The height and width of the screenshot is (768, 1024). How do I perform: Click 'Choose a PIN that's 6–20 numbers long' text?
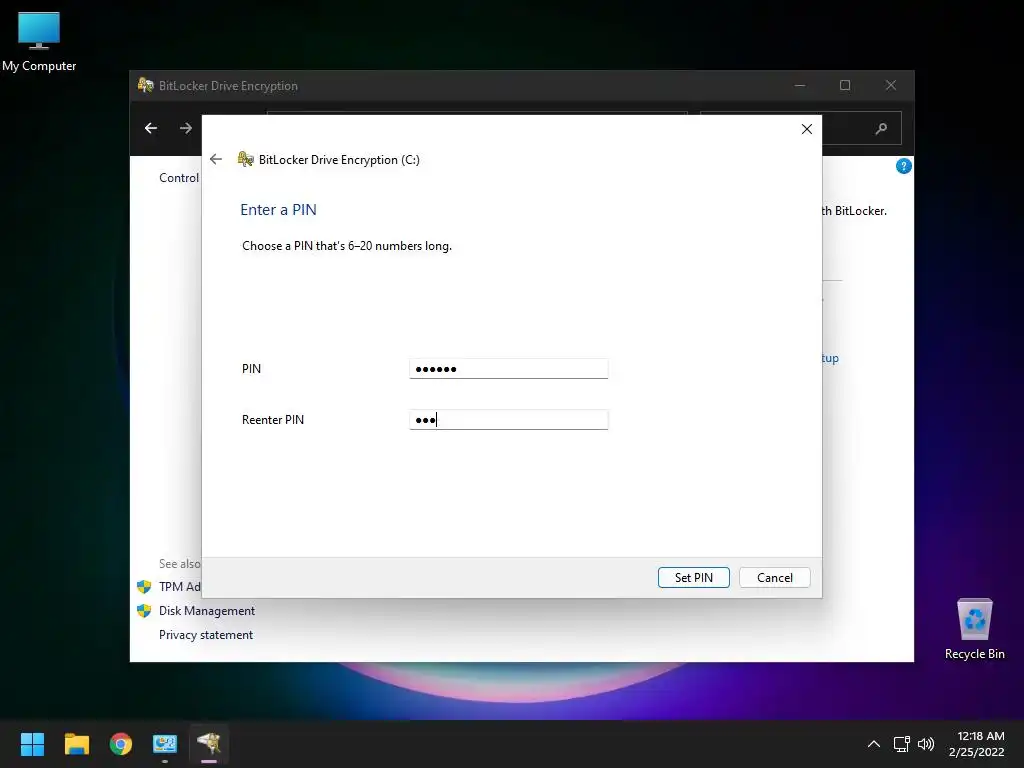point(347,246)
